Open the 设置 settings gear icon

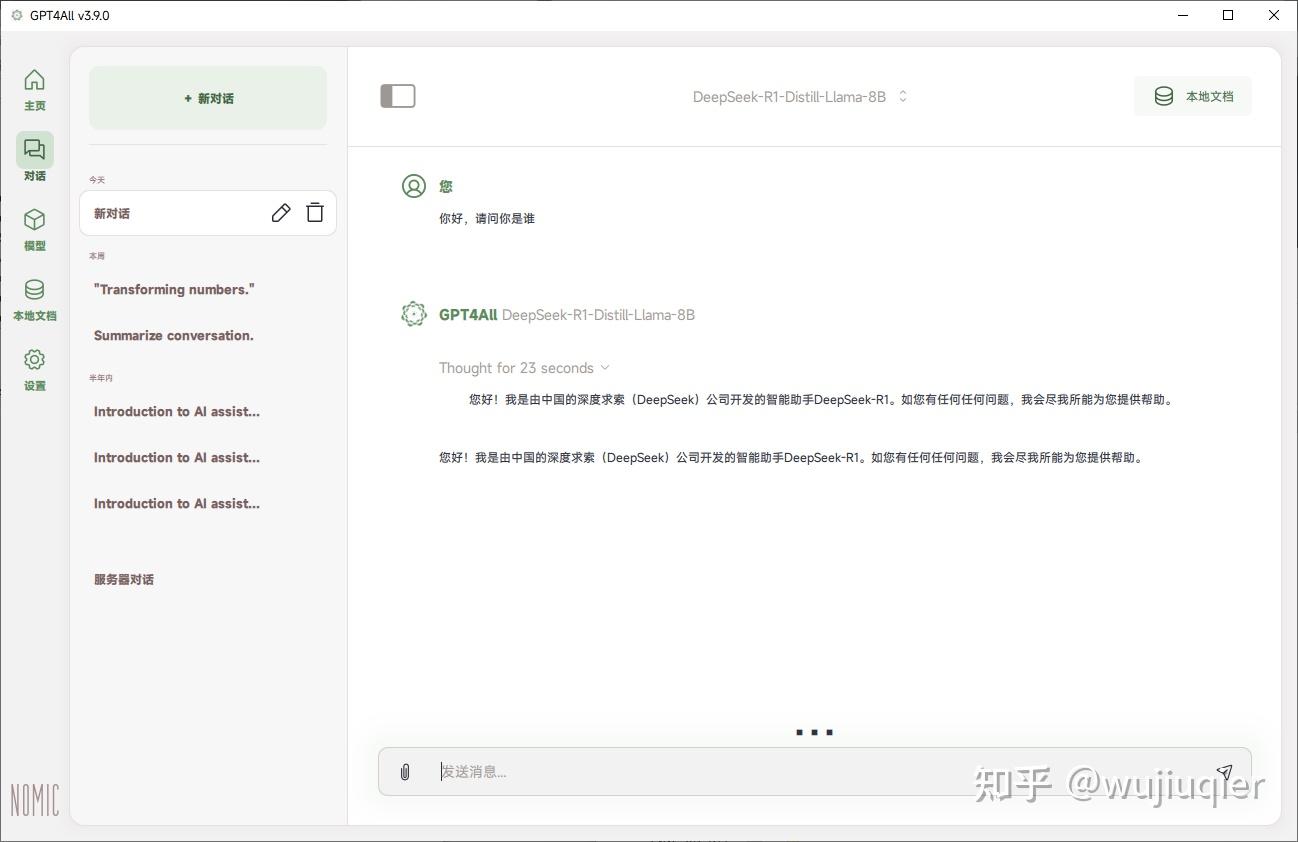(34, 368)
